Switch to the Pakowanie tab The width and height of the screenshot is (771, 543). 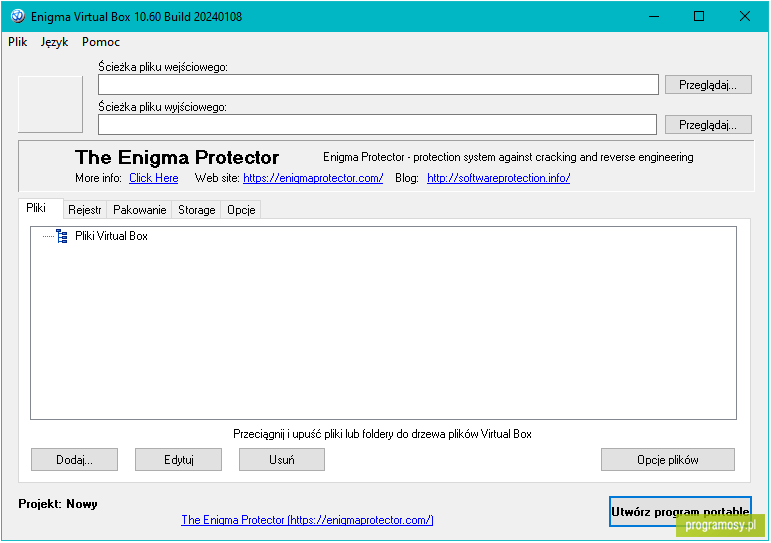point(140,210)
